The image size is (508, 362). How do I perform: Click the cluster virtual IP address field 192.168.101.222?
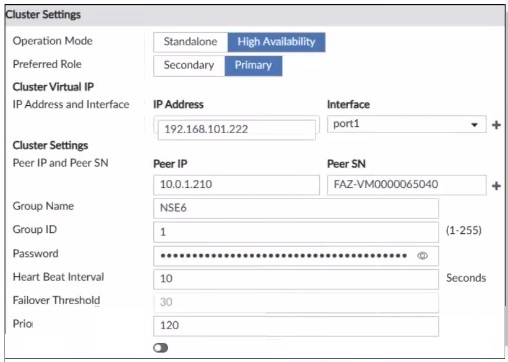point(236,129)
